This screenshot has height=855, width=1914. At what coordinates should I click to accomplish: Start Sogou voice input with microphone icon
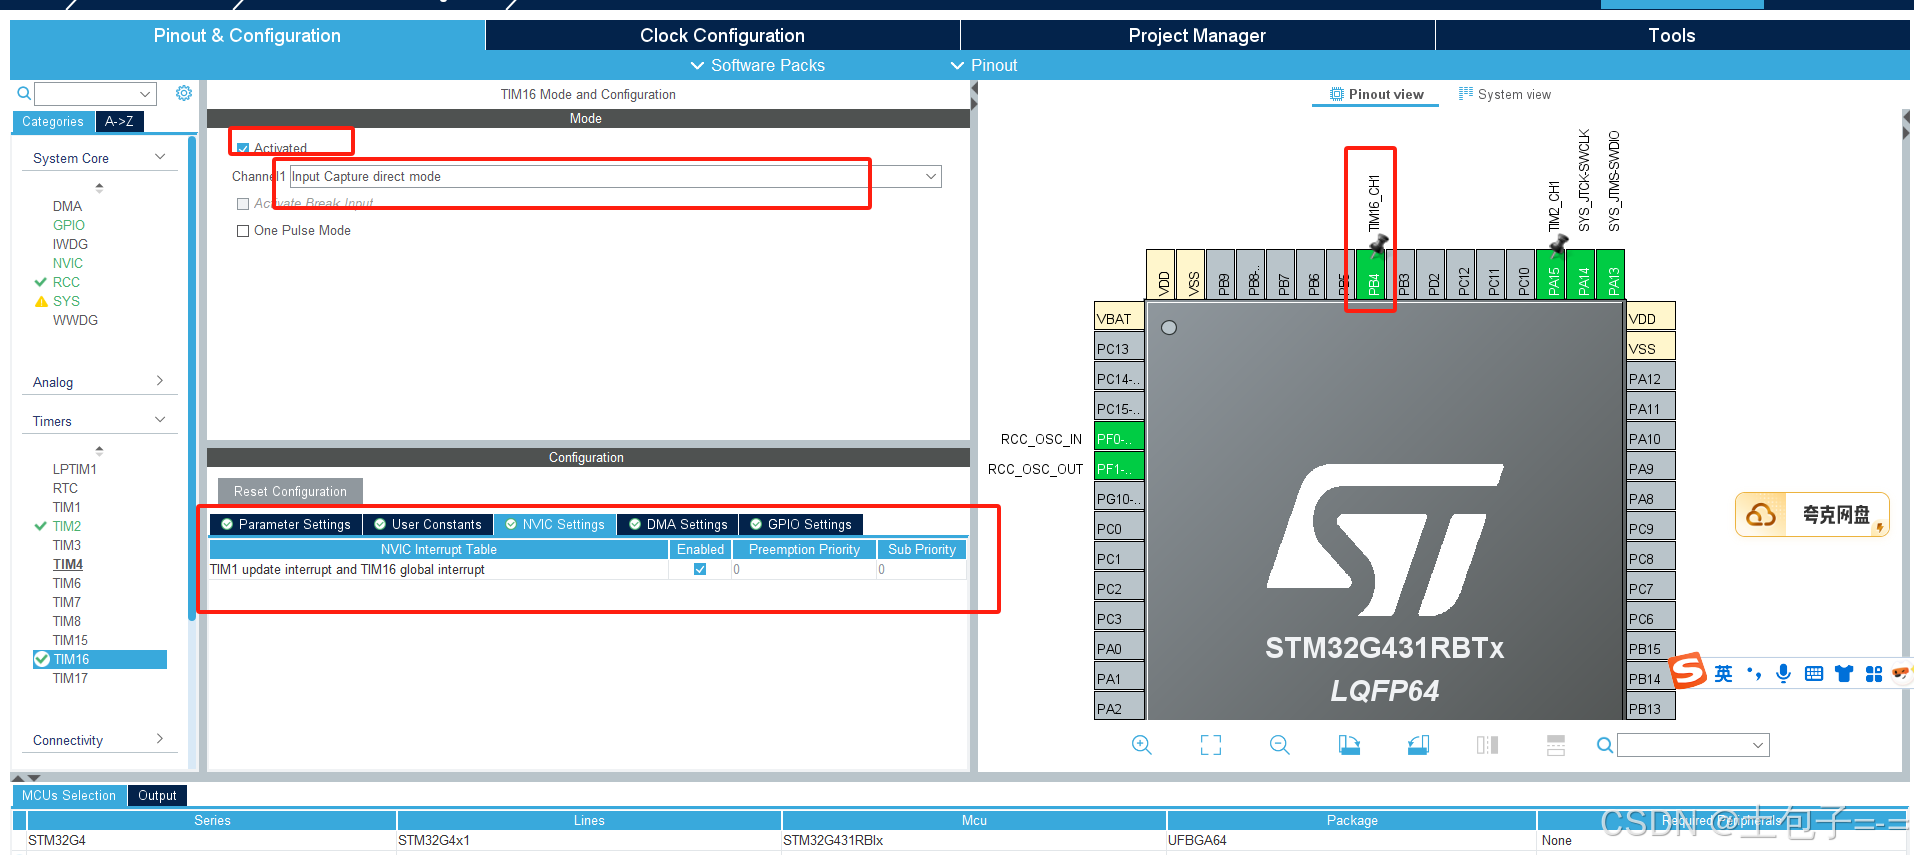click(1783, 674)
